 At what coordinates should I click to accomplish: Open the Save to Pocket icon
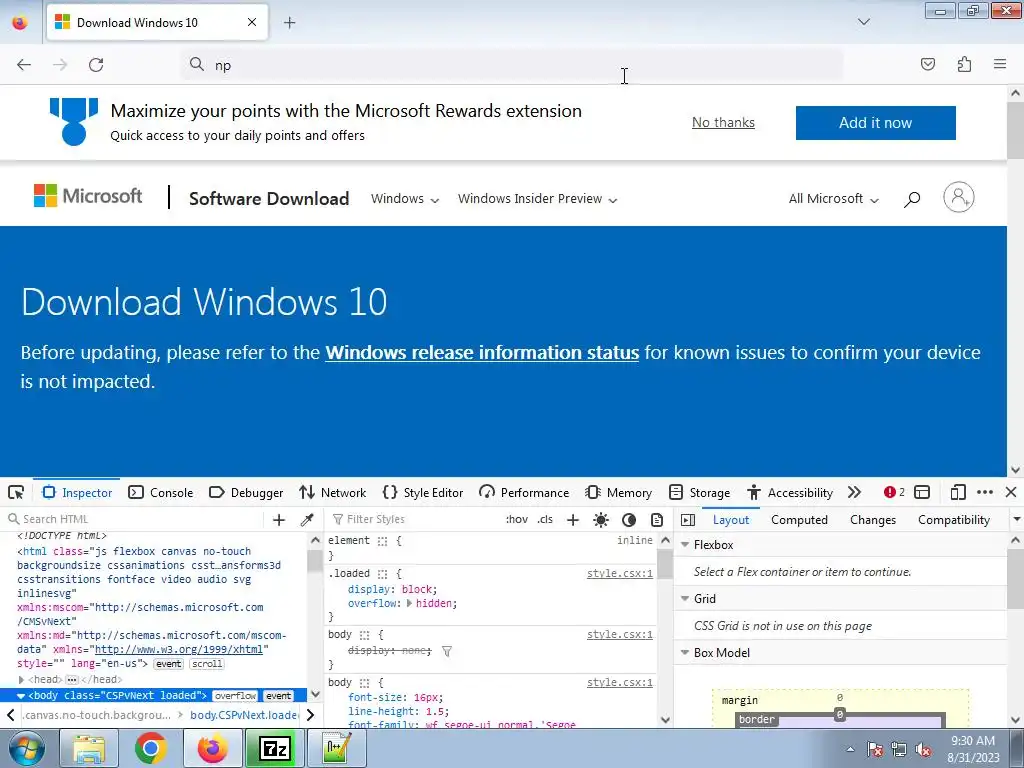(x=927, y=64)
